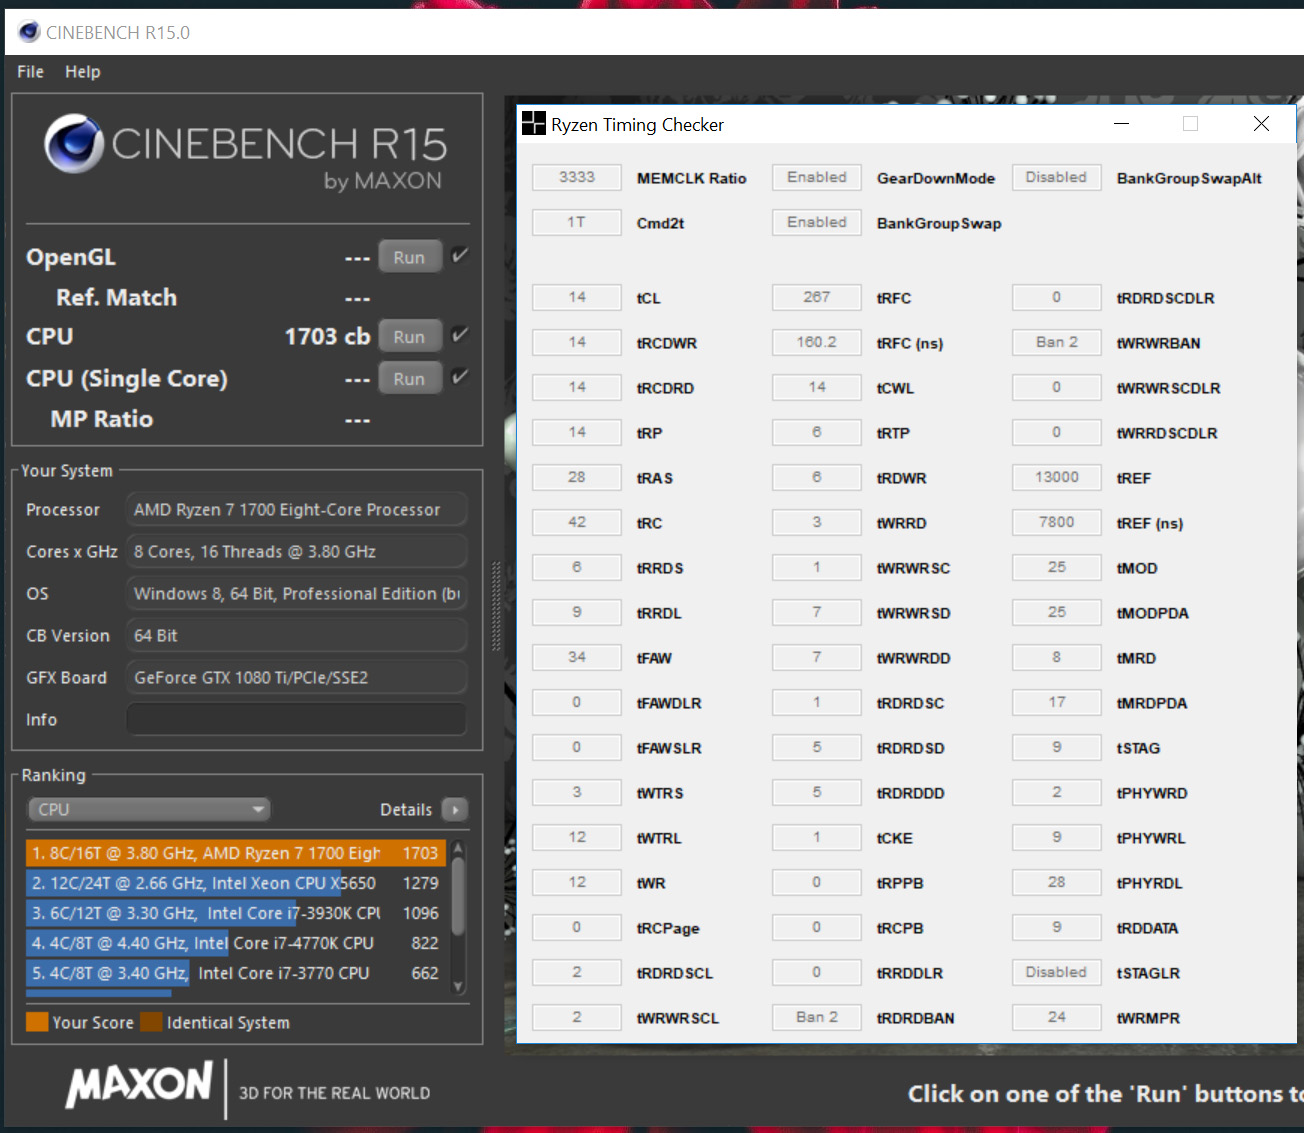The height and width of the screenshot is (1133, 1304).
Task: Click the Cinebench R15 sphere logo
Action: click(x=74, y=143)
